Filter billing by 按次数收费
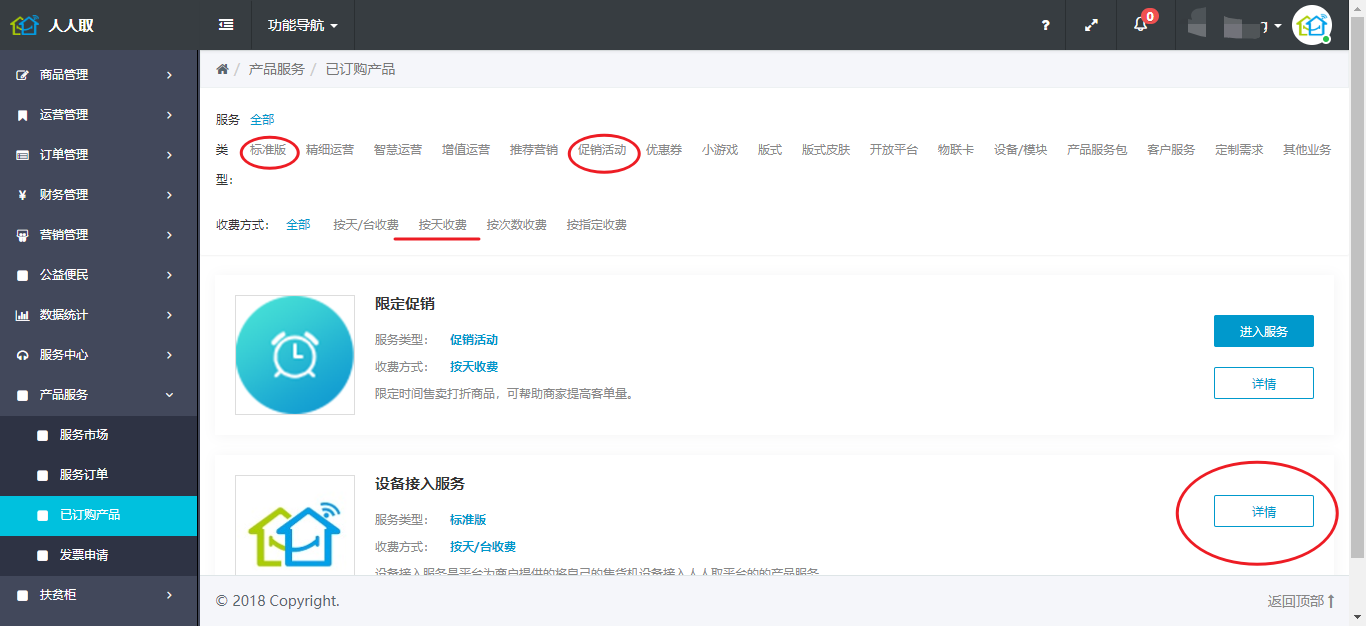1366x626 pixels. coord(517,225)
